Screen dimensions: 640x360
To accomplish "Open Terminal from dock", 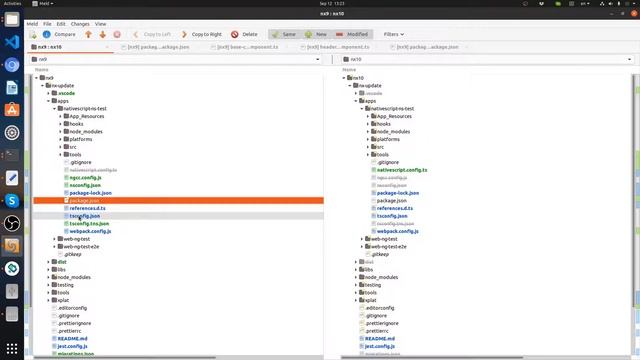I will (12, 155).
